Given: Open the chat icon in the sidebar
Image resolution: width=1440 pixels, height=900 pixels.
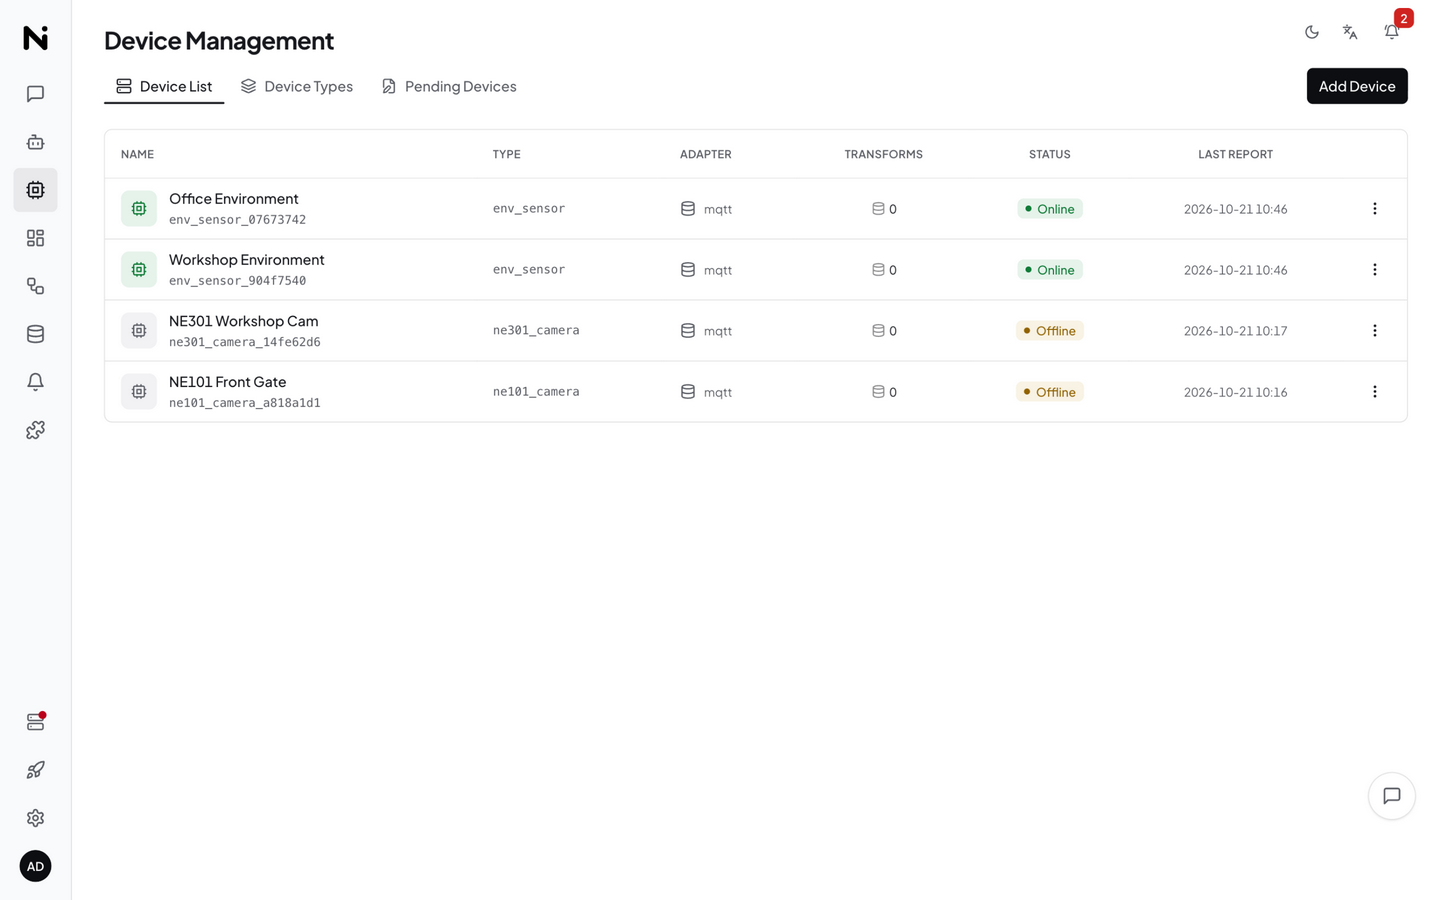Looking at the screenshot, I should pyautogui.click(x=35, y=94).
